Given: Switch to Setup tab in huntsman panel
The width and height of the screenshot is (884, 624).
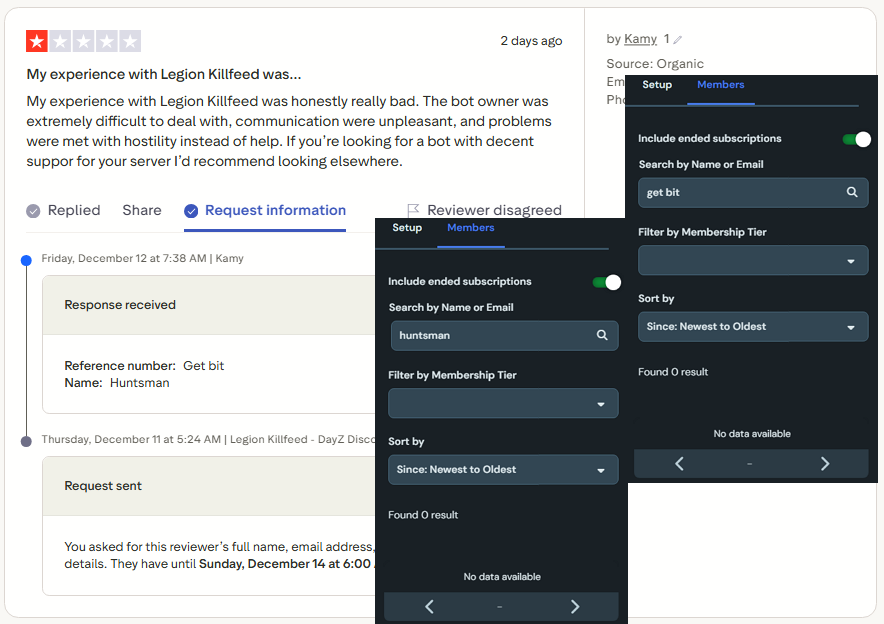Looking at the screenshot, I should click(407, 228).
